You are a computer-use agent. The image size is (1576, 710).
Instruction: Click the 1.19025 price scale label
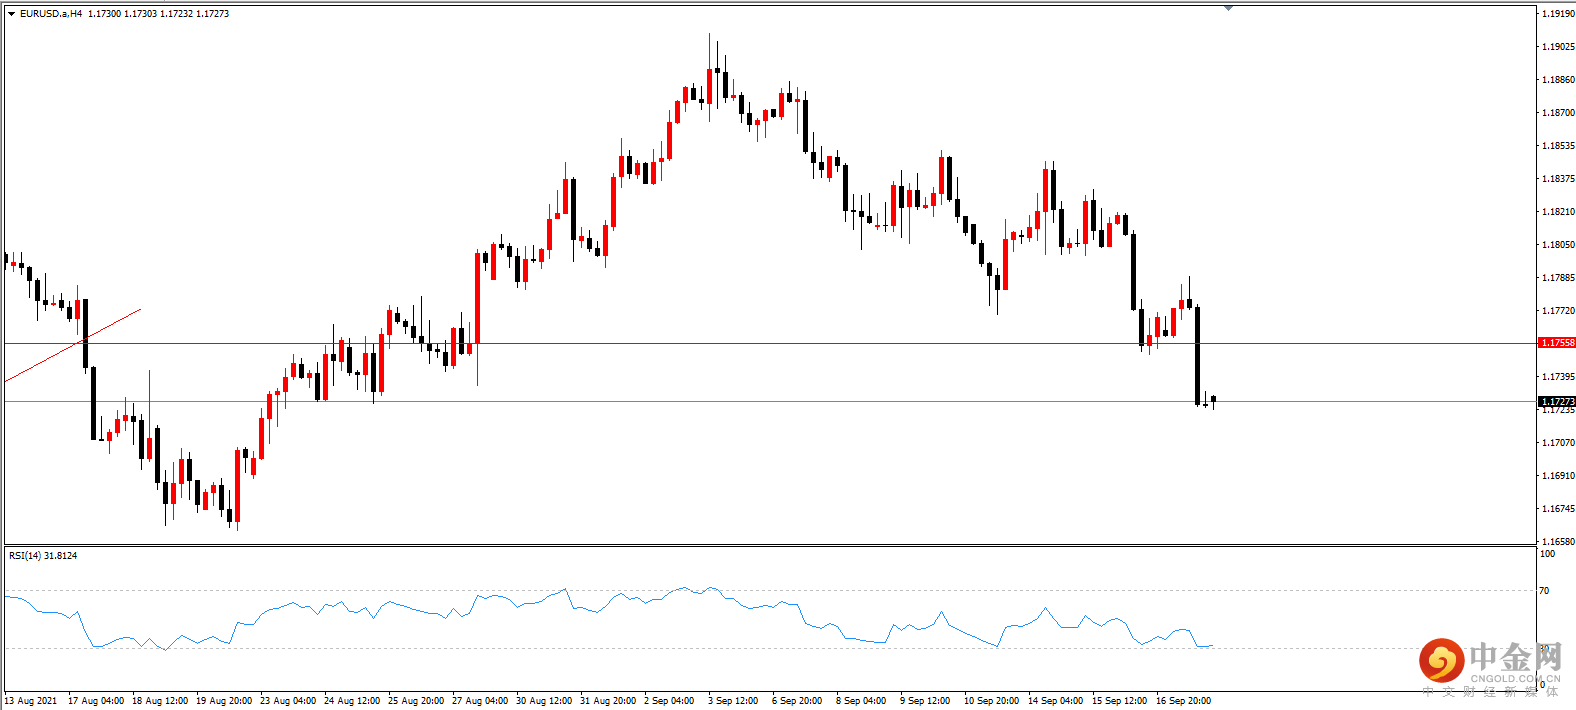tap(1558, 47)
